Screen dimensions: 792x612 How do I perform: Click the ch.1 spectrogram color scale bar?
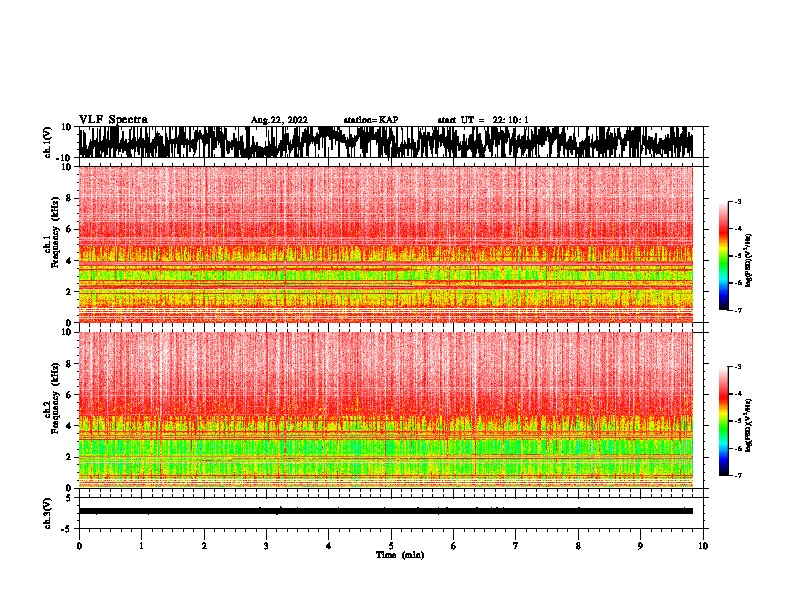point(723,256)
